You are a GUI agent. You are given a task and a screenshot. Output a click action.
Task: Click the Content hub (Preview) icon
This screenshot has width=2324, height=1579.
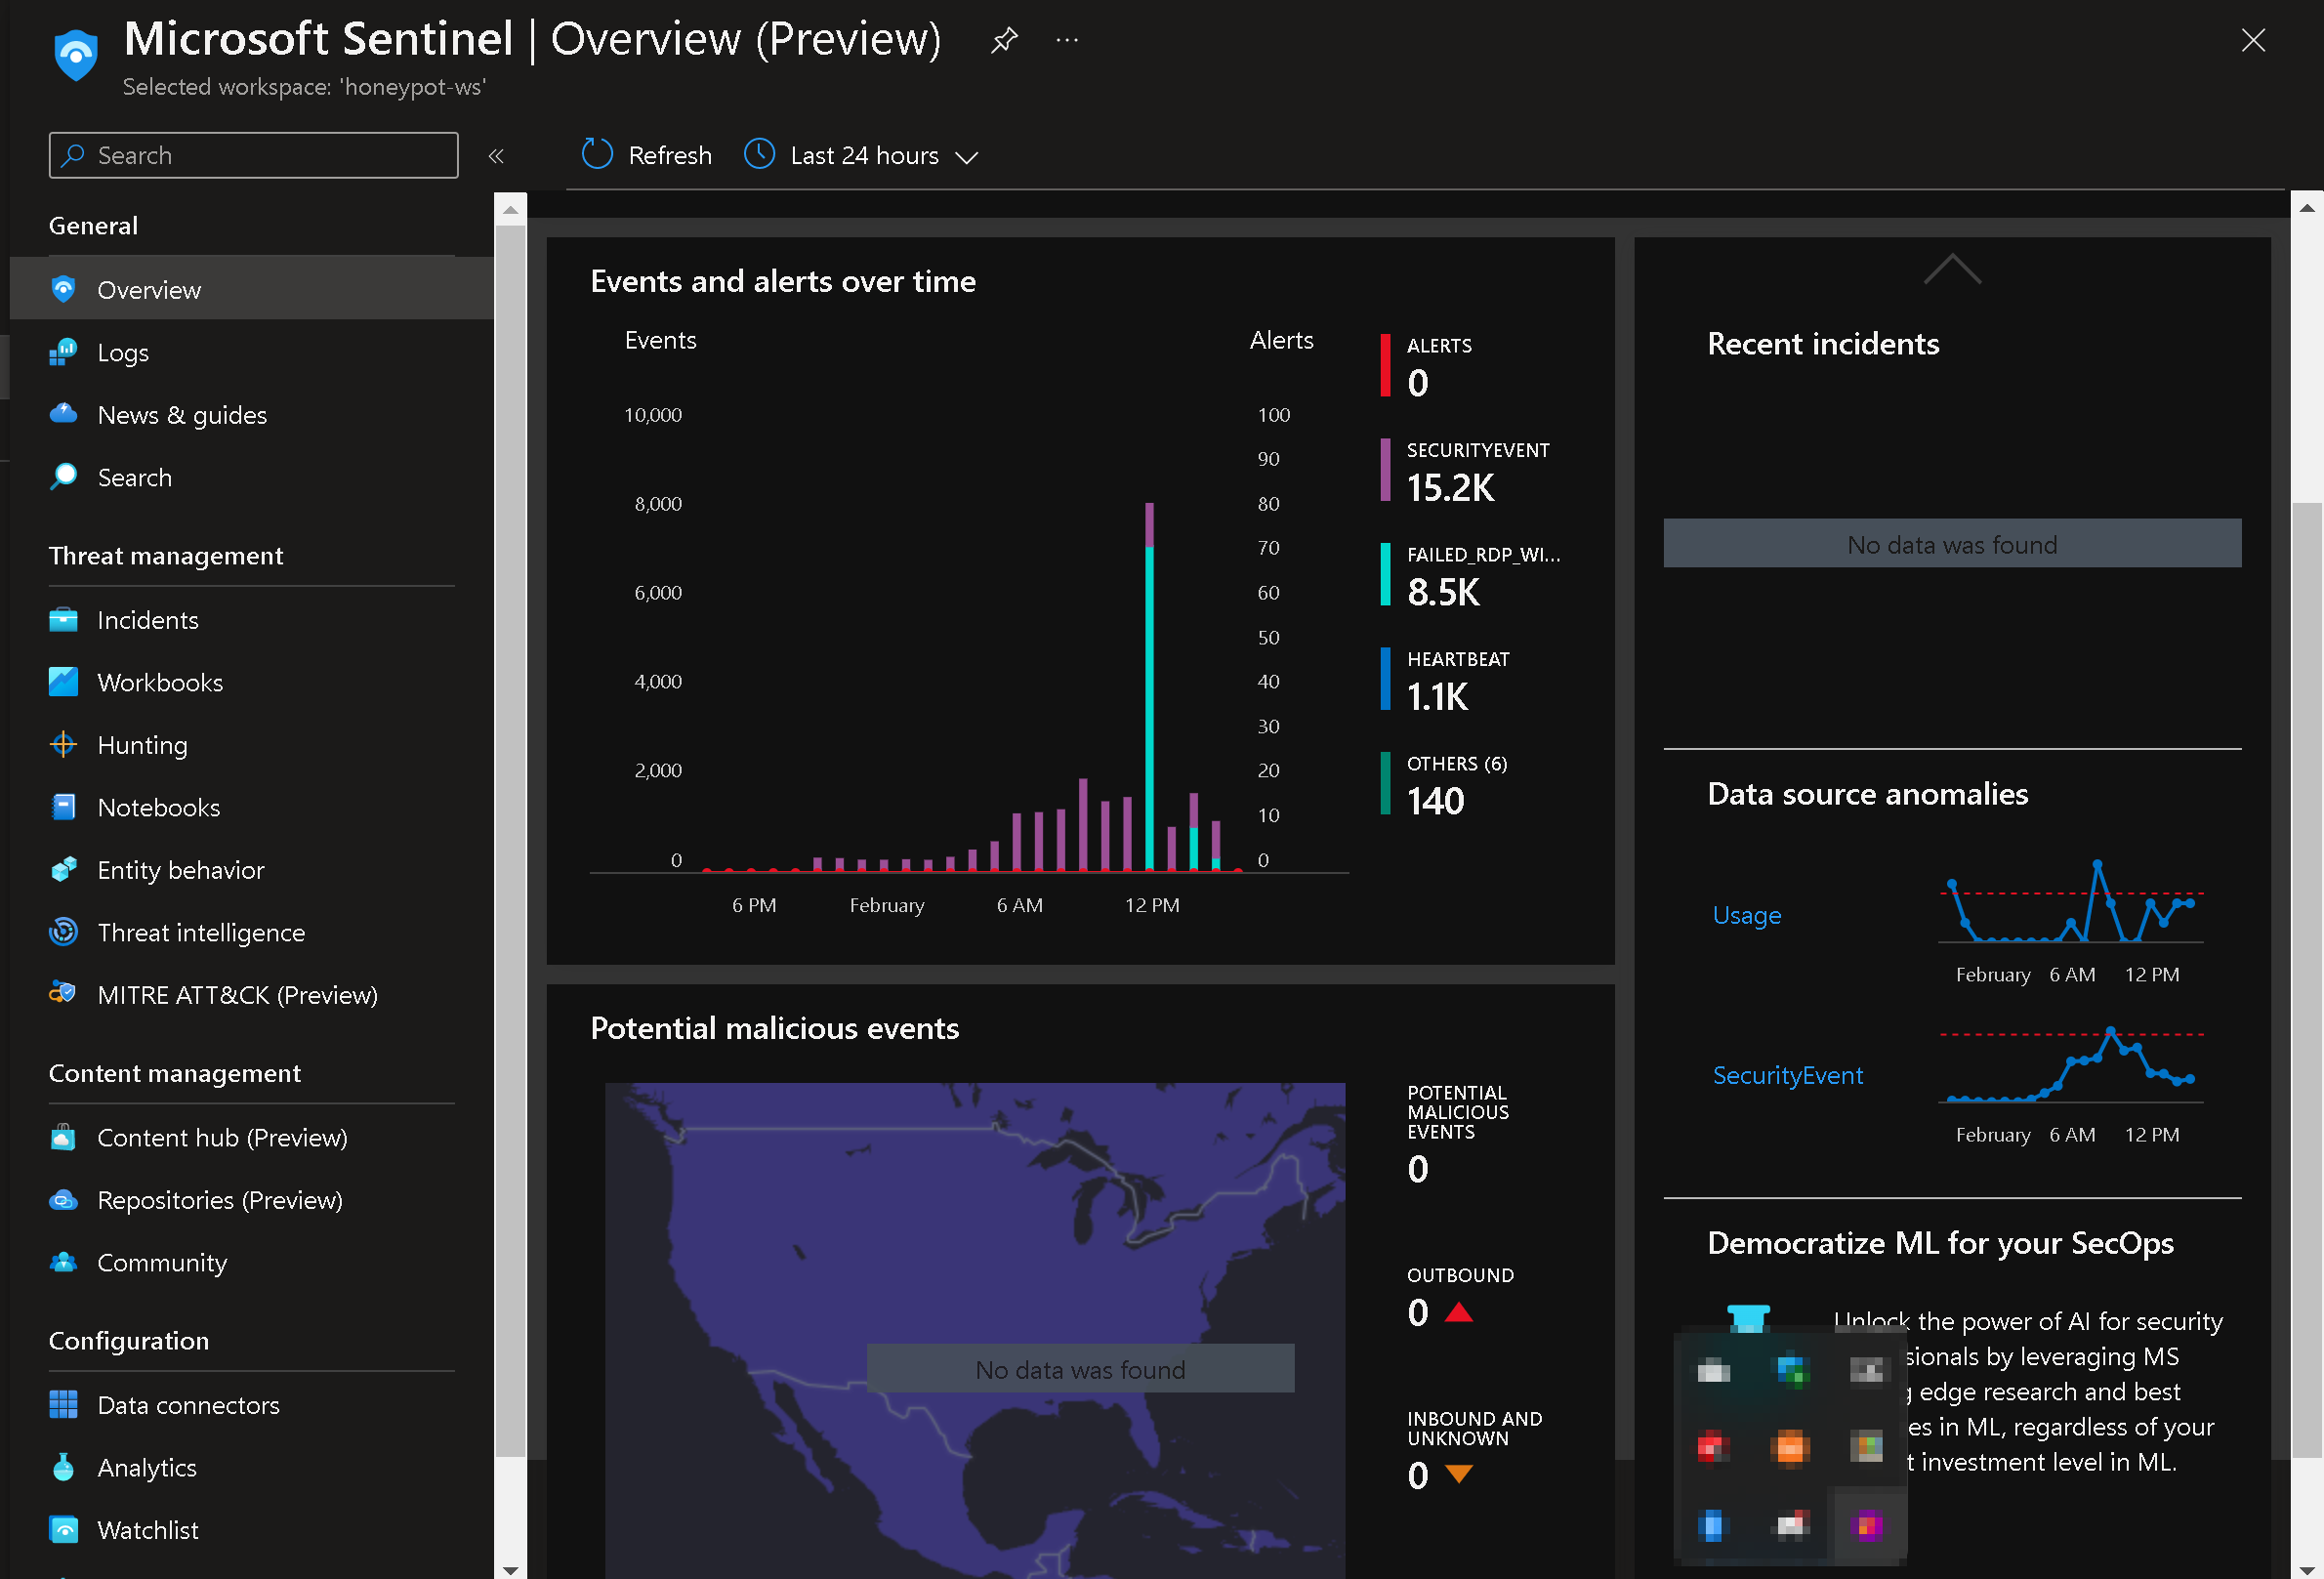63,1137
